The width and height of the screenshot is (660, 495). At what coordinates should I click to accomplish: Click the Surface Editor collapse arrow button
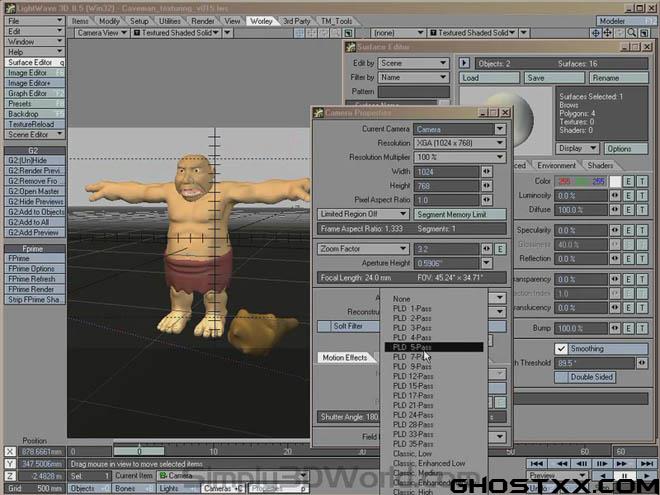(x=464, y=63)
